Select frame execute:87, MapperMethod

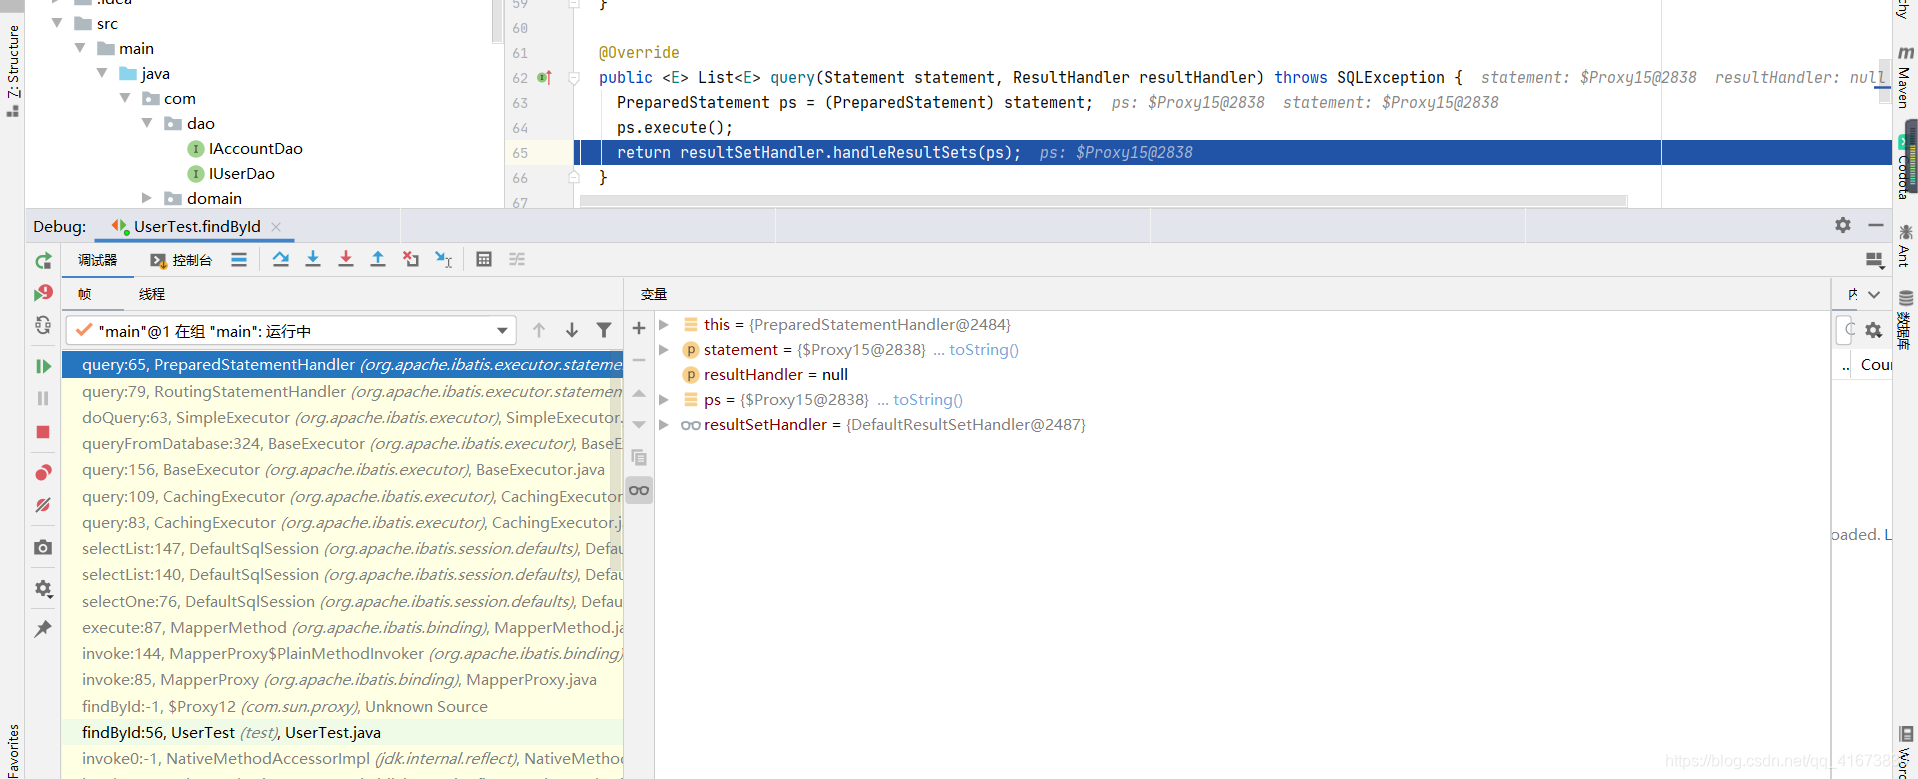tap(342, 628)
